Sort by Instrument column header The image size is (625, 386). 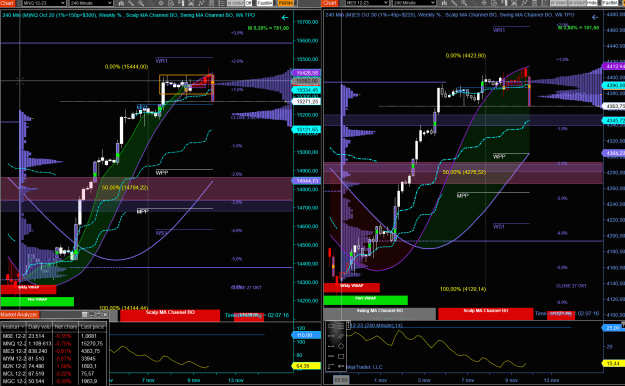click(x=13, y=327)
